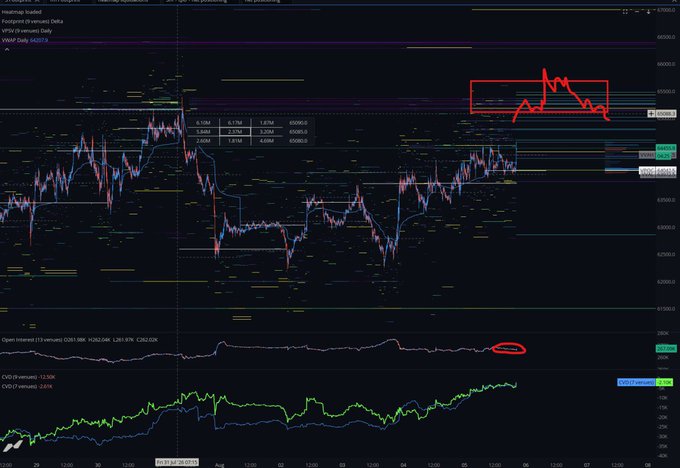The height and width of the screenshot is (468, 680).
Task: Click the green 64455 current price label
Action: (x=666, y=148)
